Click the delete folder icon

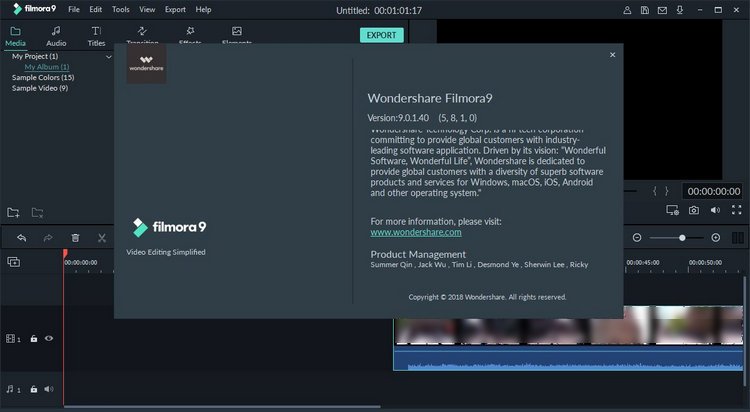coord(37,212)
